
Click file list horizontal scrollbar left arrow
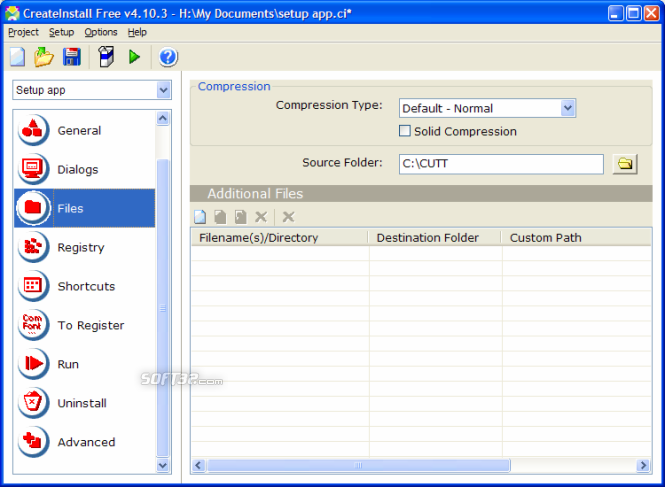click(198, 465)
